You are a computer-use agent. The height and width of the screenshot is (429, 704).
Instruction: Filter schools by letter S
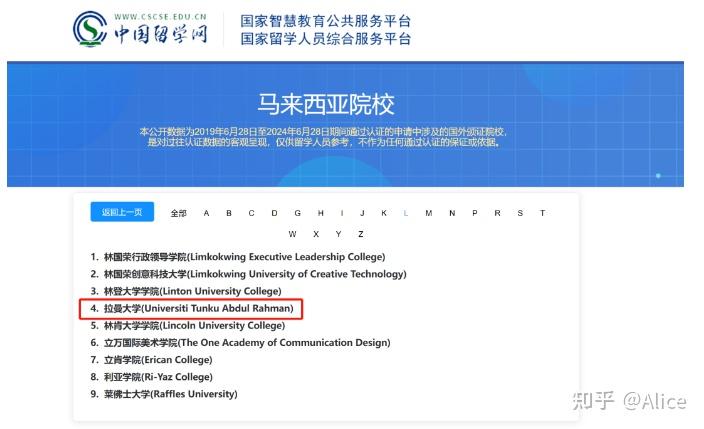(520, 213)
